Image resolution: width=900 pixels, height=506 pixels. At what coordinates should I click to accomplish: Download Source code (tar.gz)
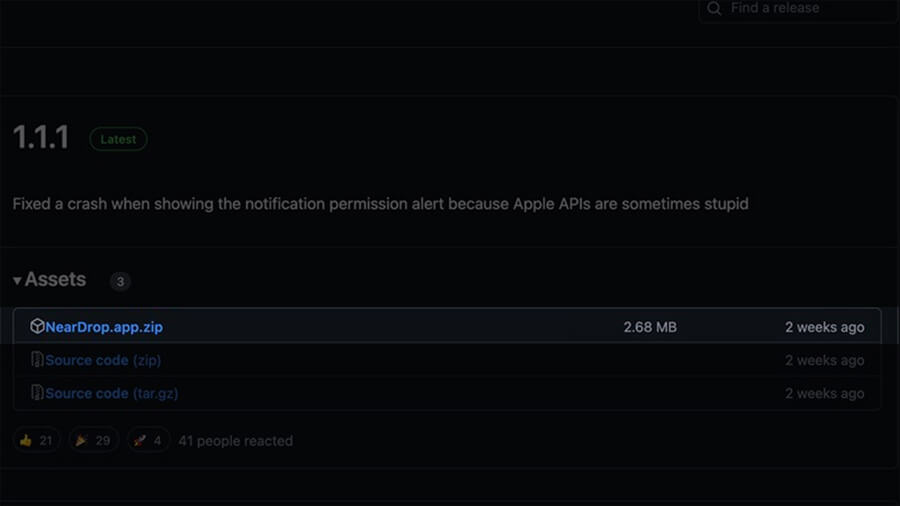pos(111,393)
